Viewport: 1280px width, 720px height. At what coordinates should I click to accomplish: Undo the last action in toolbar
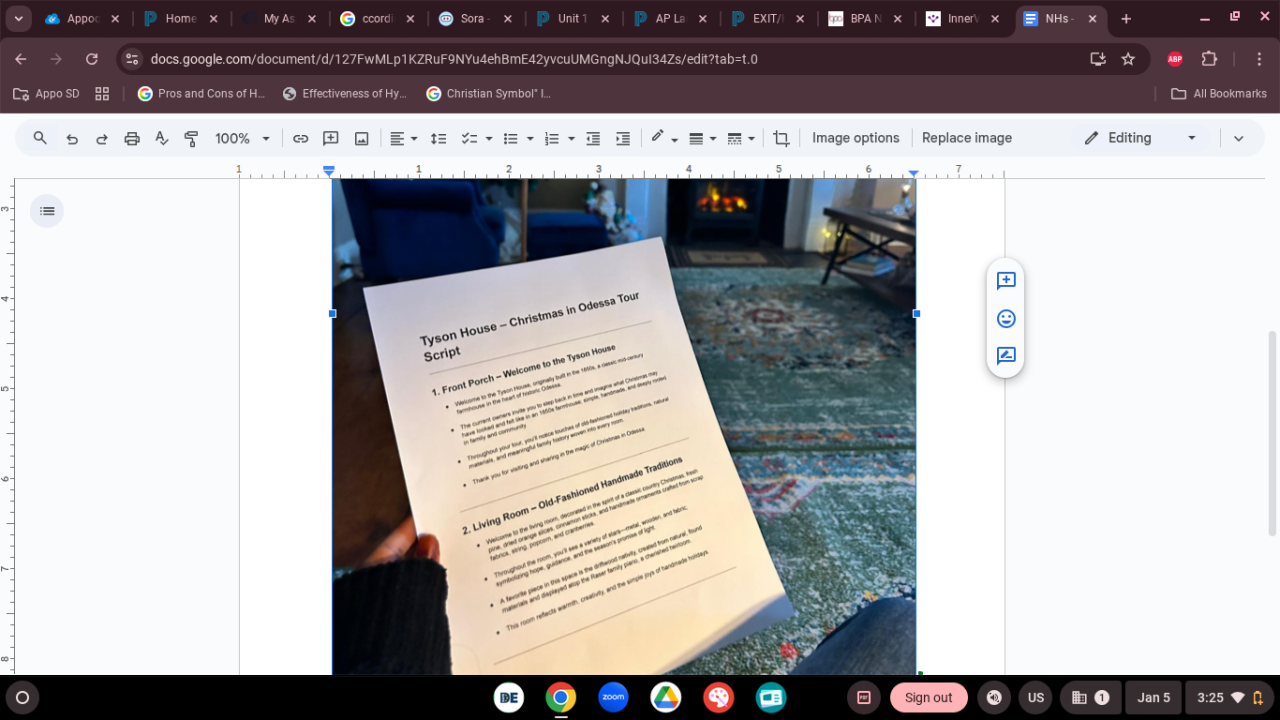pyautogui.click(x=72, y=138)
